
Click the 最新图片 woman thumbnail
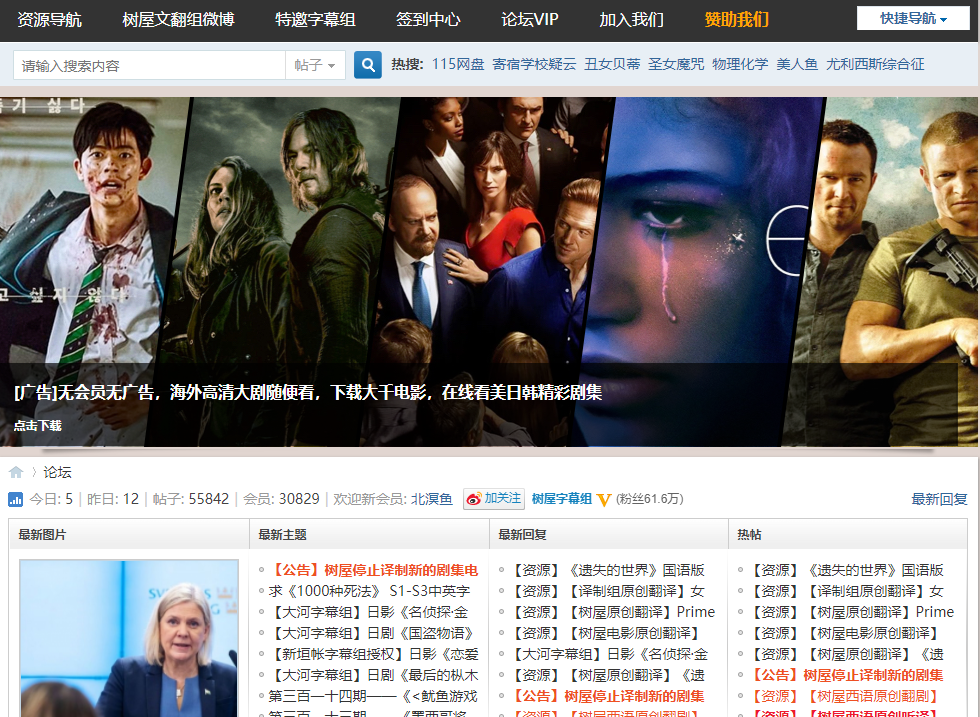coord(129,638)
